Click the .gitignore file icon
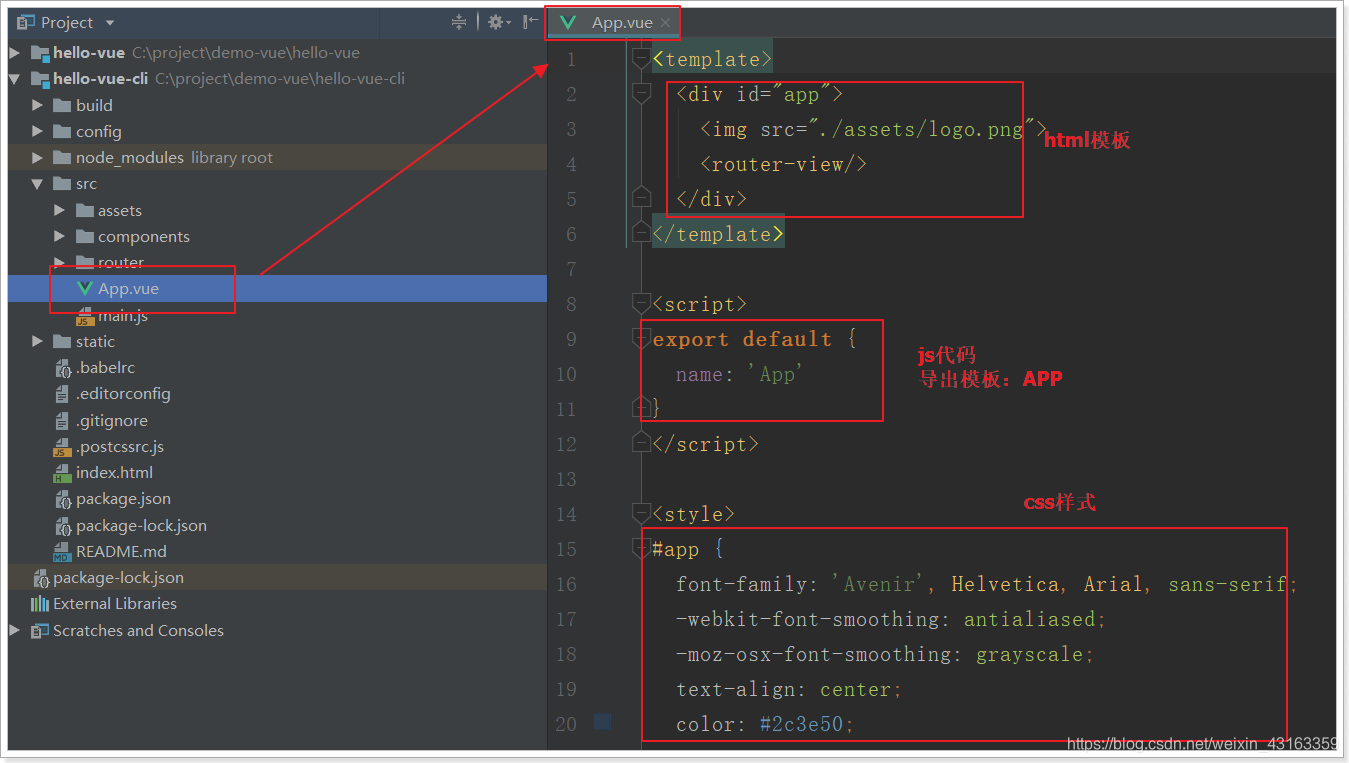Screen dimensions: 1349x763 coord(63,420)
